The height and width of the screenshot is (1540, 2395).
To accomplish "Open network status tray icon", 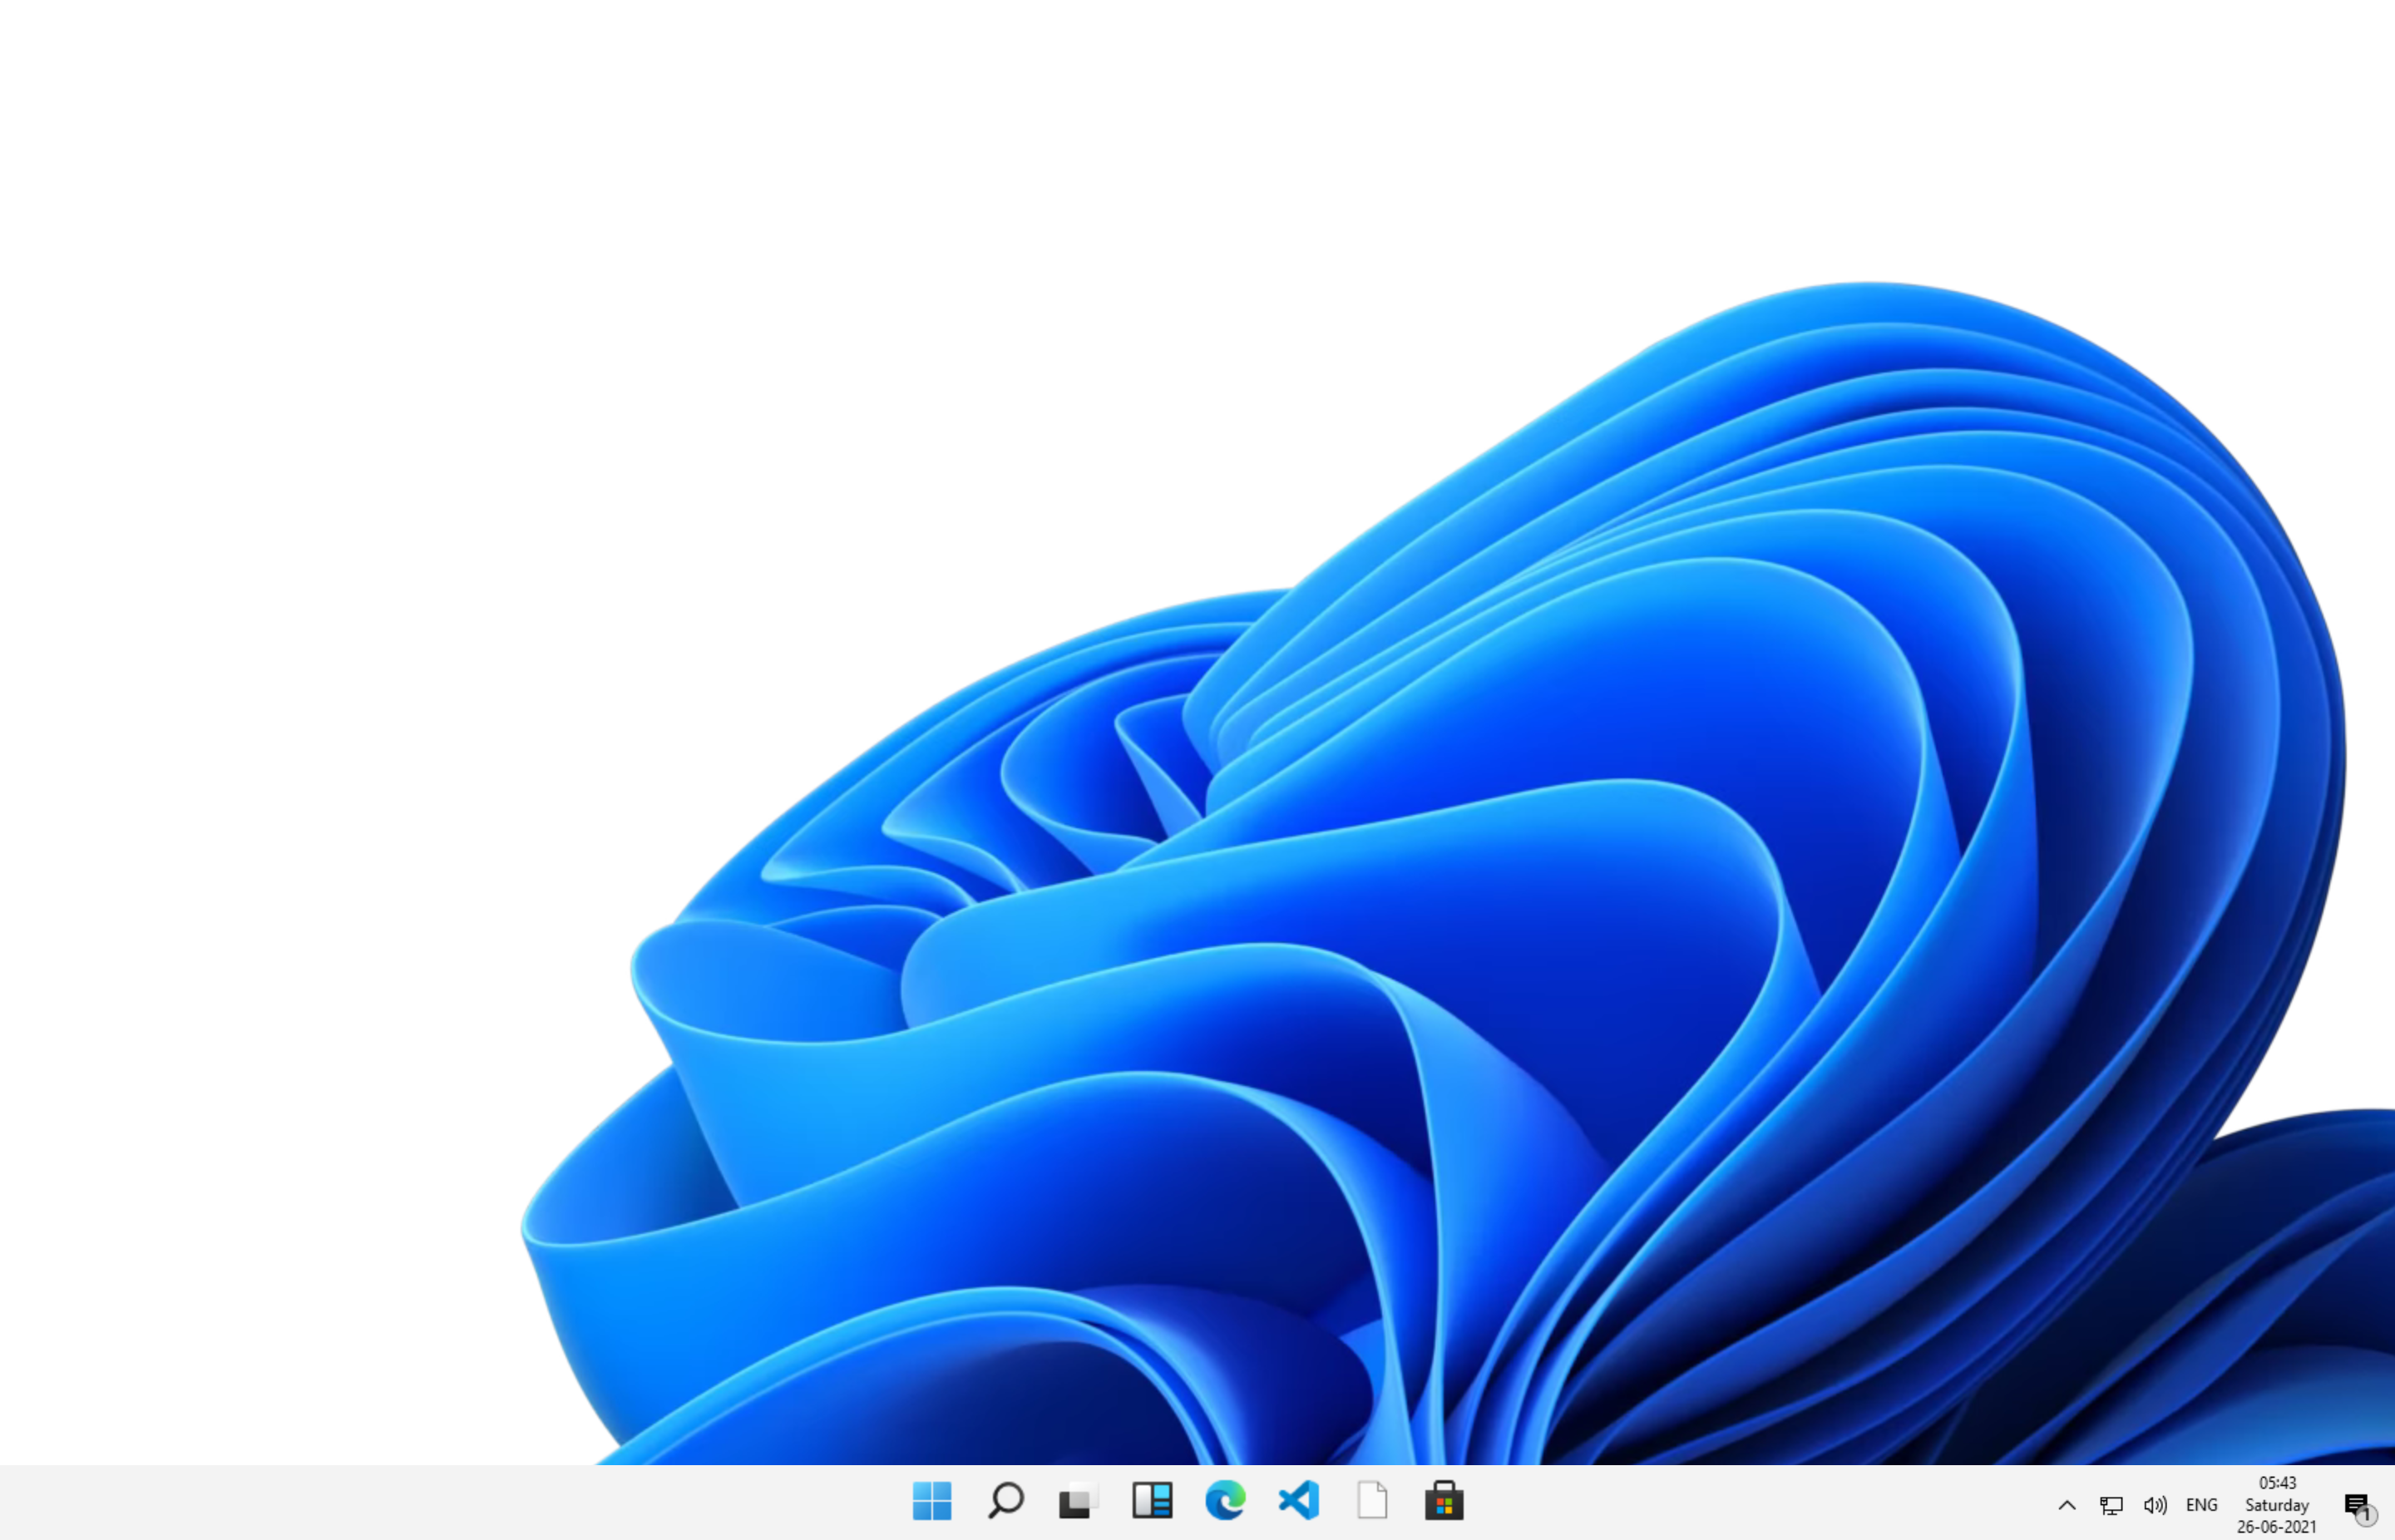I will tap(2111, 1505).
